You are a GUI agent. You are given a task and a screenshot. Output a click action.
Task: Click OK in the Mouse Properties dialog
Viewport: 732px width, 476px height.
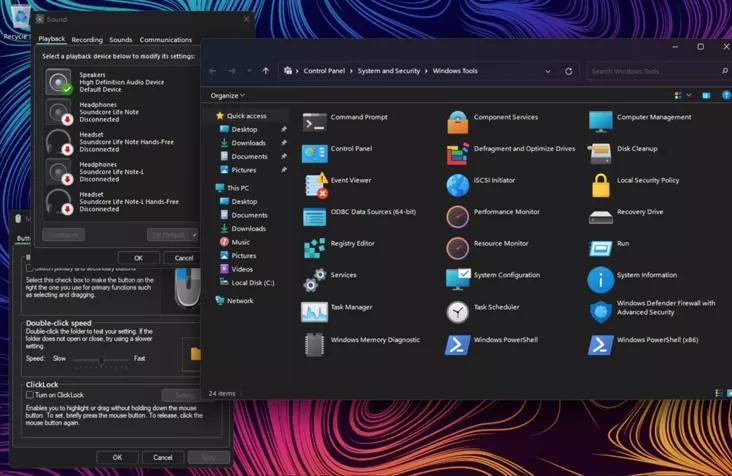[117, 457]
